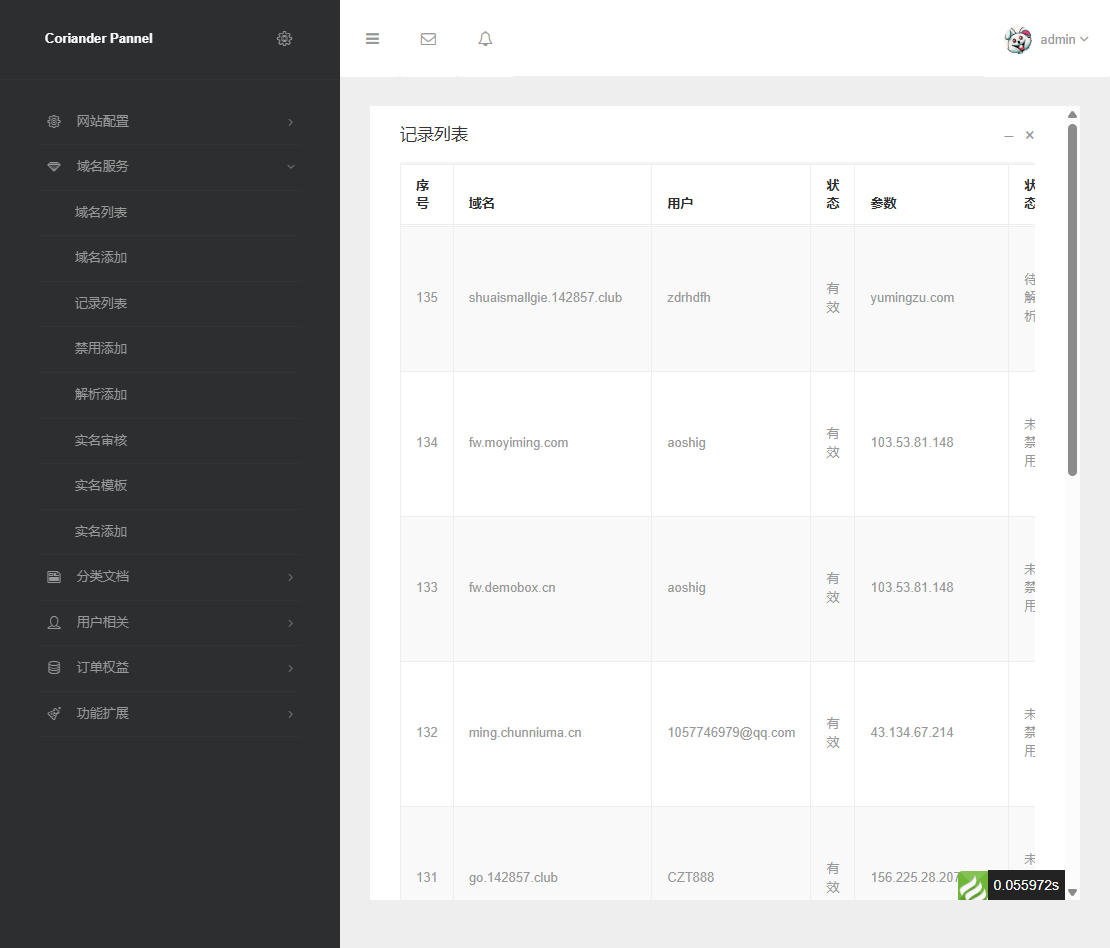Open 域名列表 in the sidebar
Viewport: 1110px width, 948px height.
101,213
